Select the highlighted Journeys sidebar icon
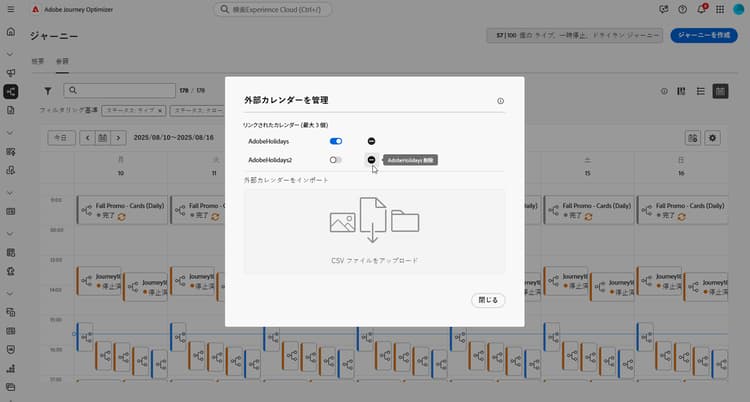Viewport: 750px width, 402px height. 11,91
